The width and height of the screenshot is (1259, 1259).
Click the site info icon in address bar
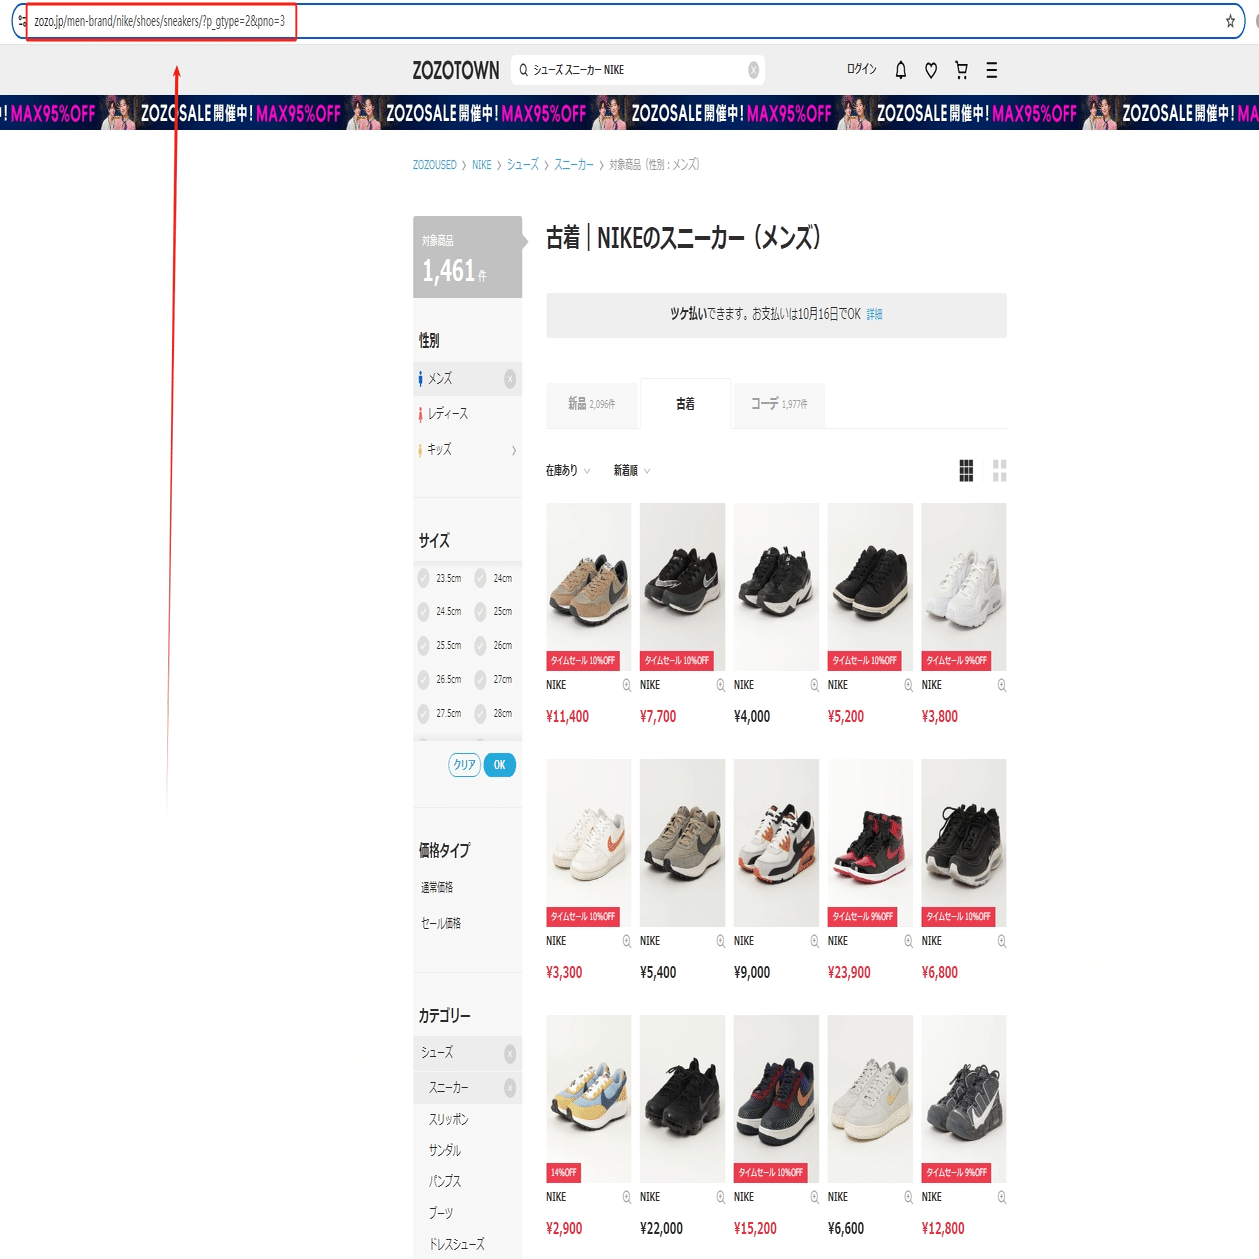coord(21,21)
